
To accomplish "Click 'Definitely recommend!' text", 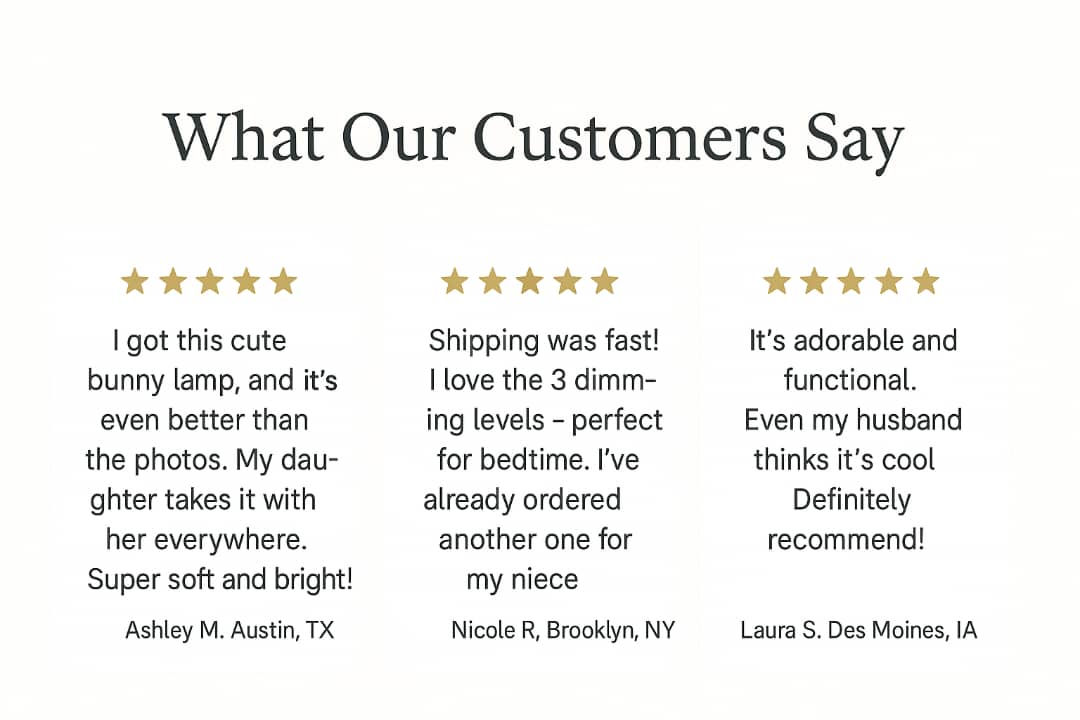I will pyautogui.click(x=849, y=520).
